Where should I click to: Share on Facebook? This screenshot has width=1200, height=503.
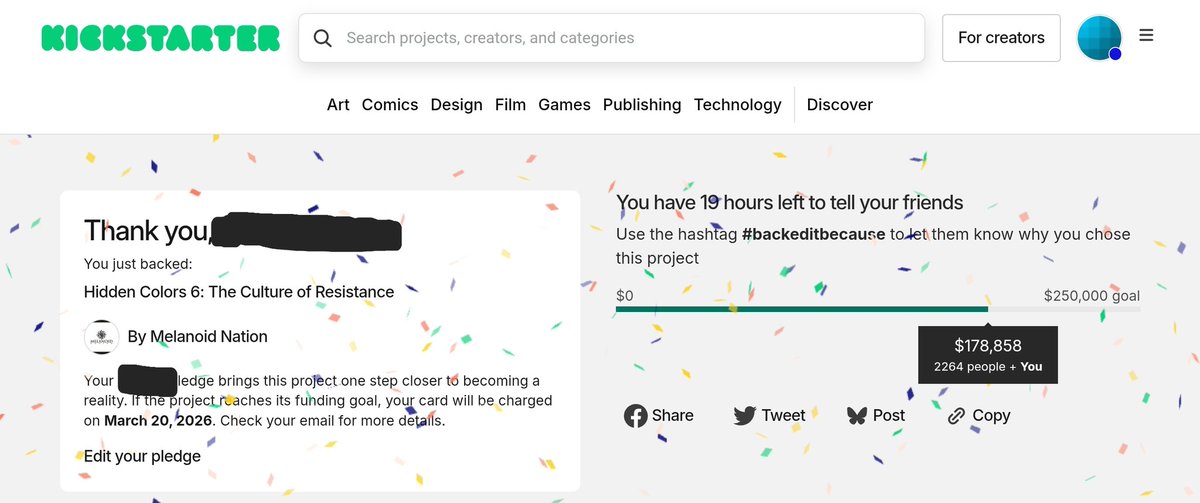[x=659, y=415]
